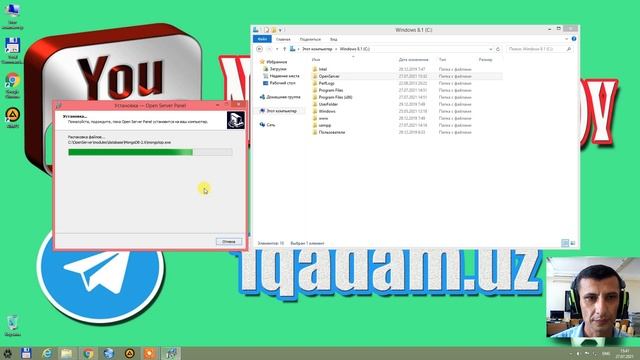
Task: Open the Файл tab in Explorer
Action: (x=262, y=39)
